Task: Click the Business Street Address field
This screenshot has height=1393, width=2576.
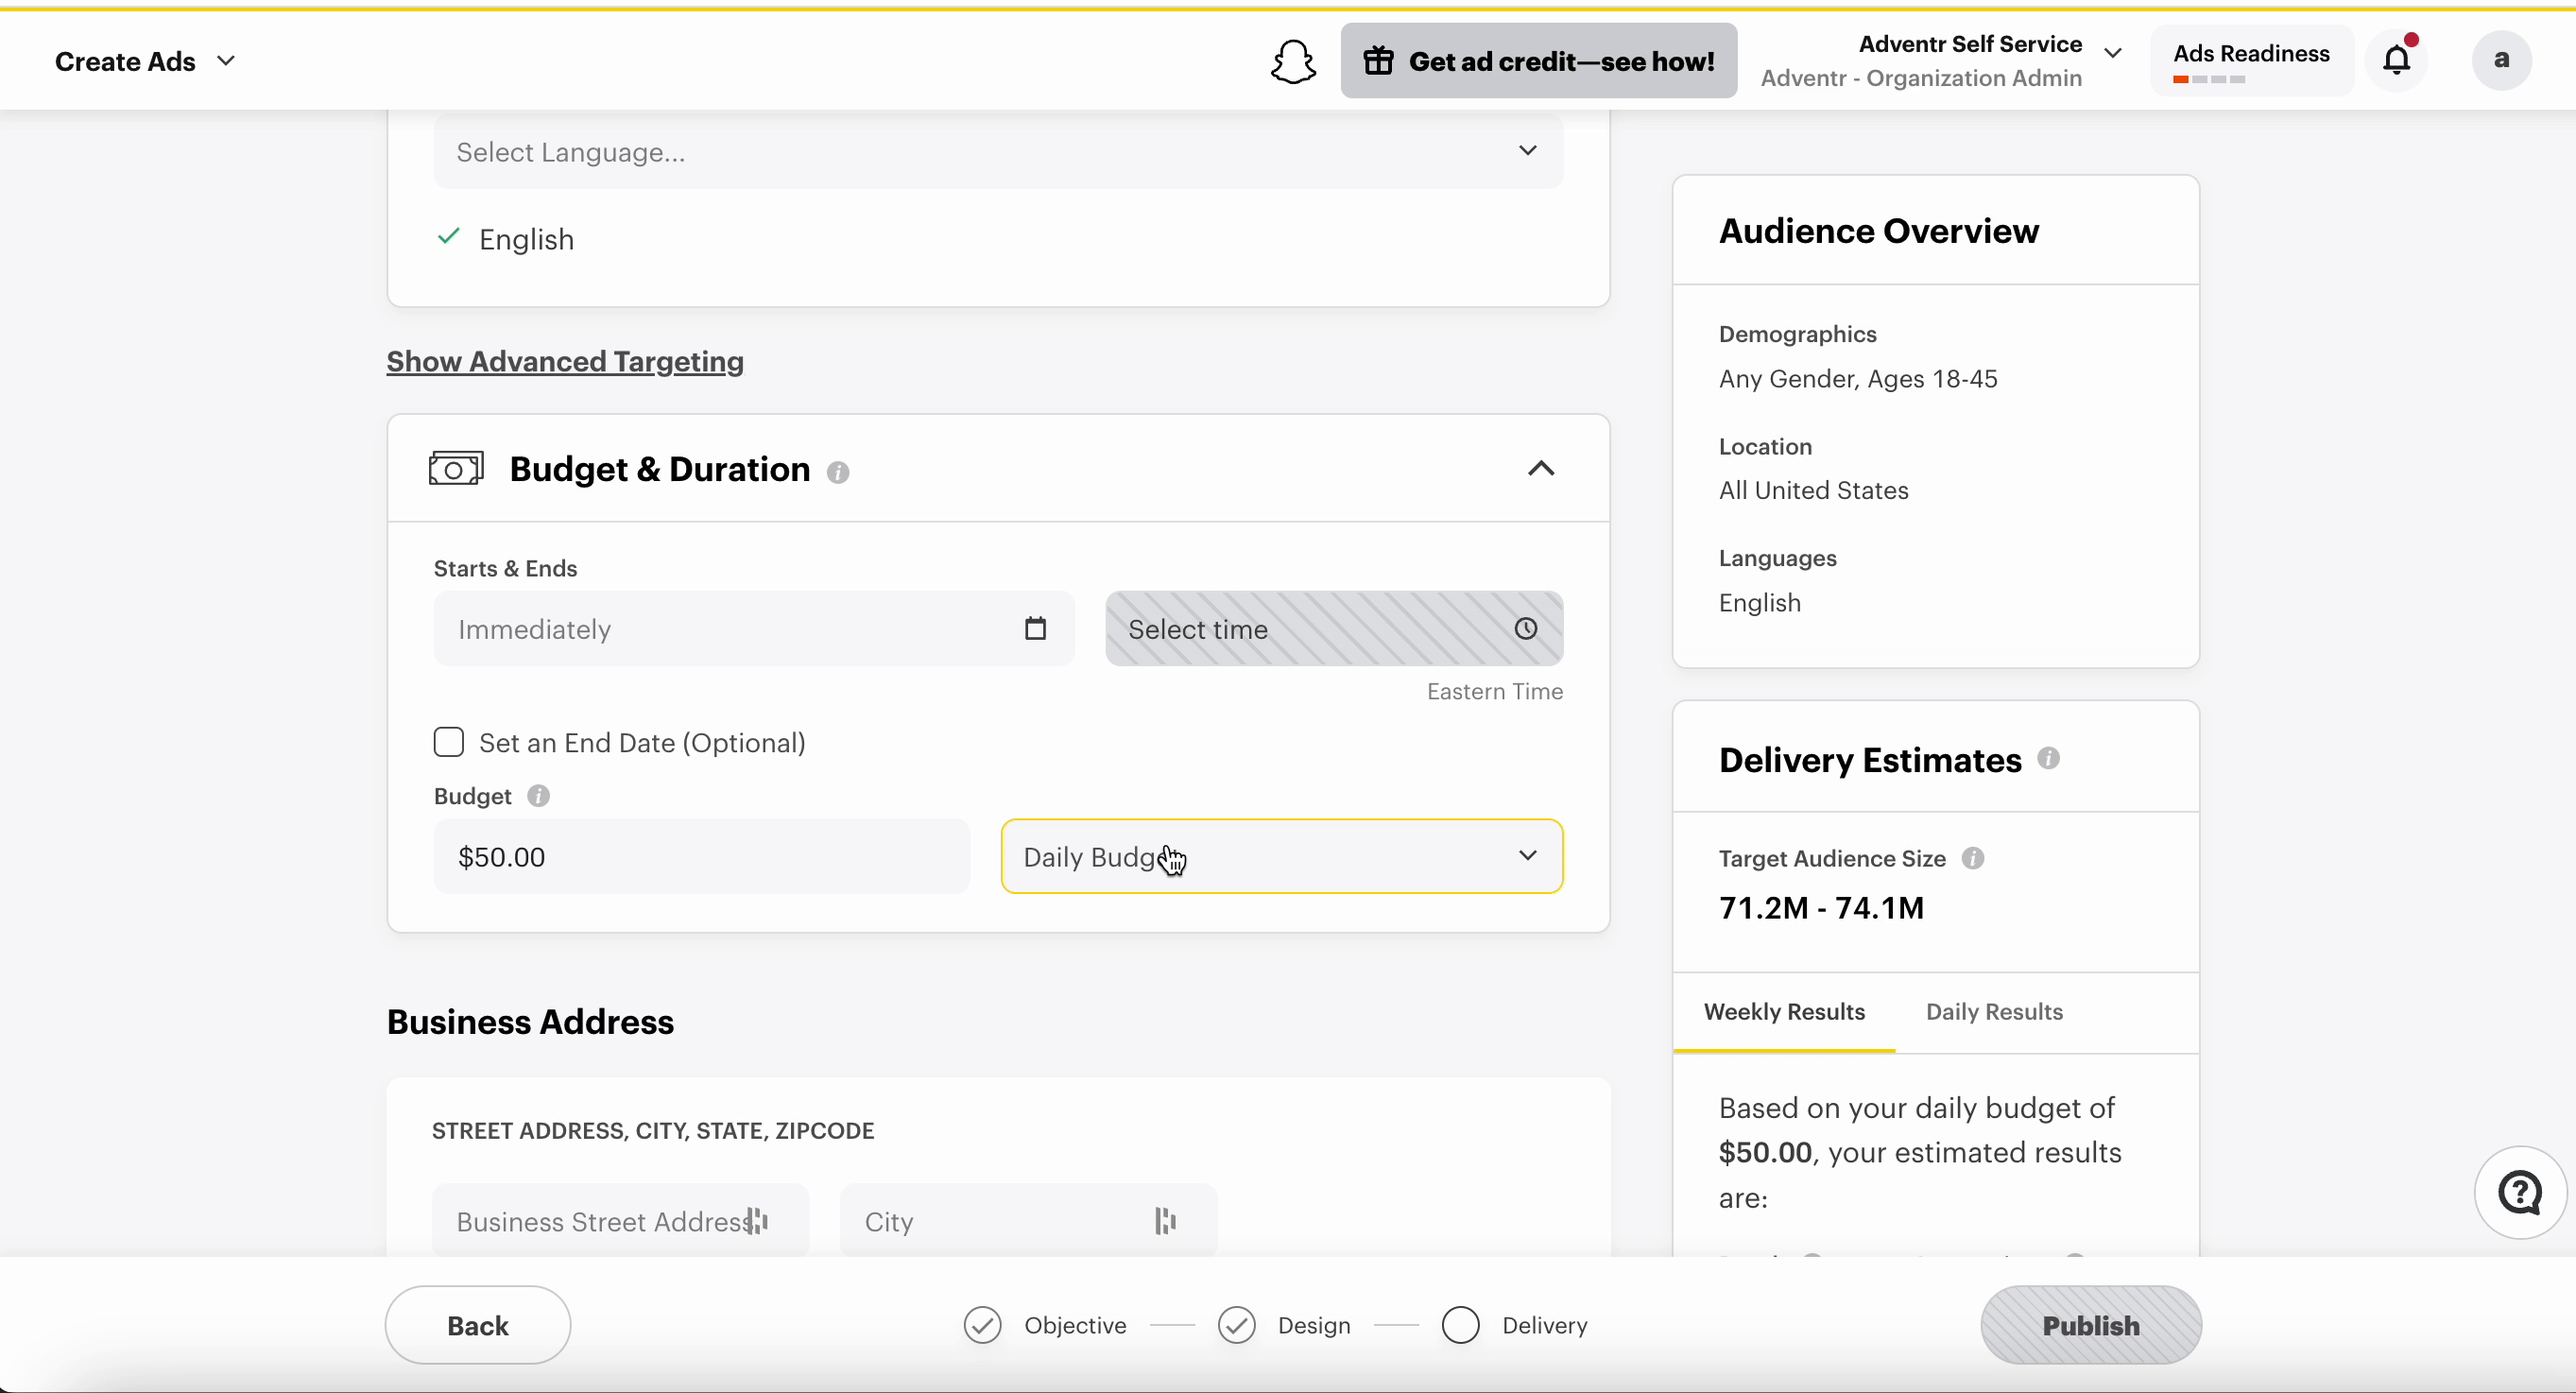Action: (x=620, y=1221)
